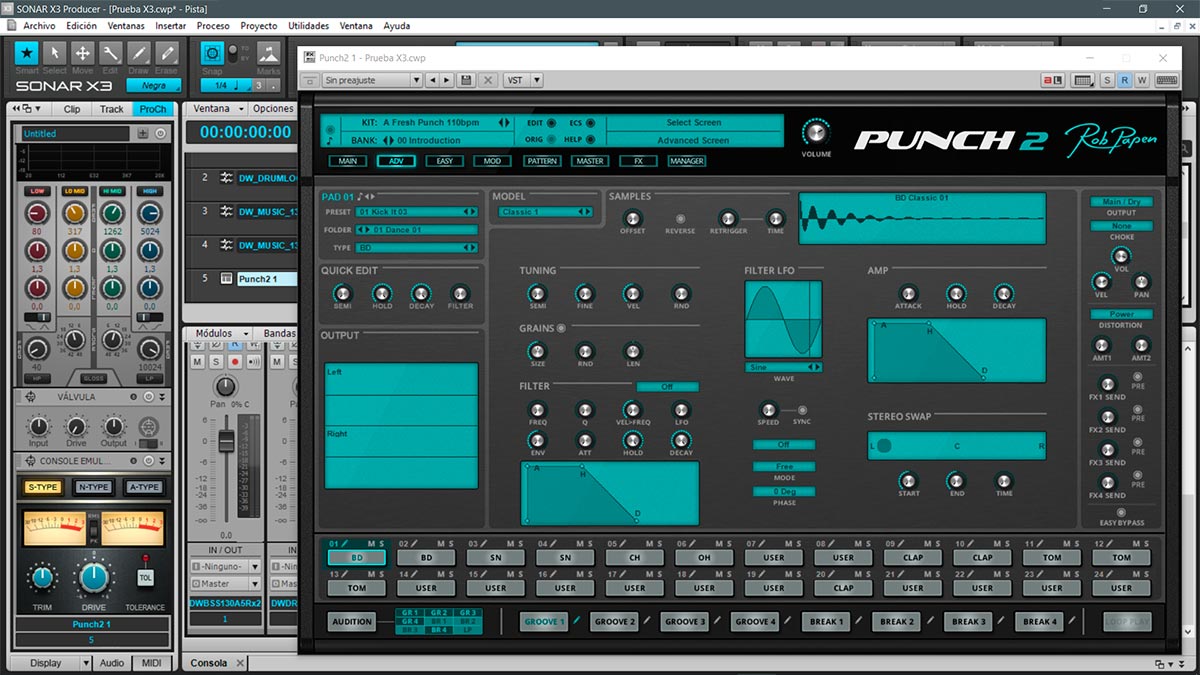Open the Display dropdown arrow in inspector
The height and width of the screenshot is (675, 1200).
(86, 663)
